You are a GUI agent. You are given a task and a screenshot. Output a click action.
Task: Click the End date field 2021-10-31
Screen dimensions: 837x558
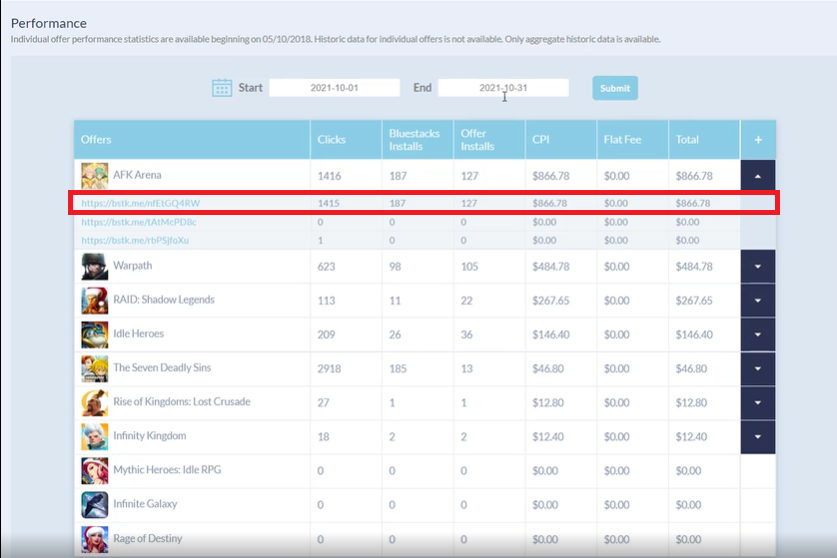click(503, 88)
